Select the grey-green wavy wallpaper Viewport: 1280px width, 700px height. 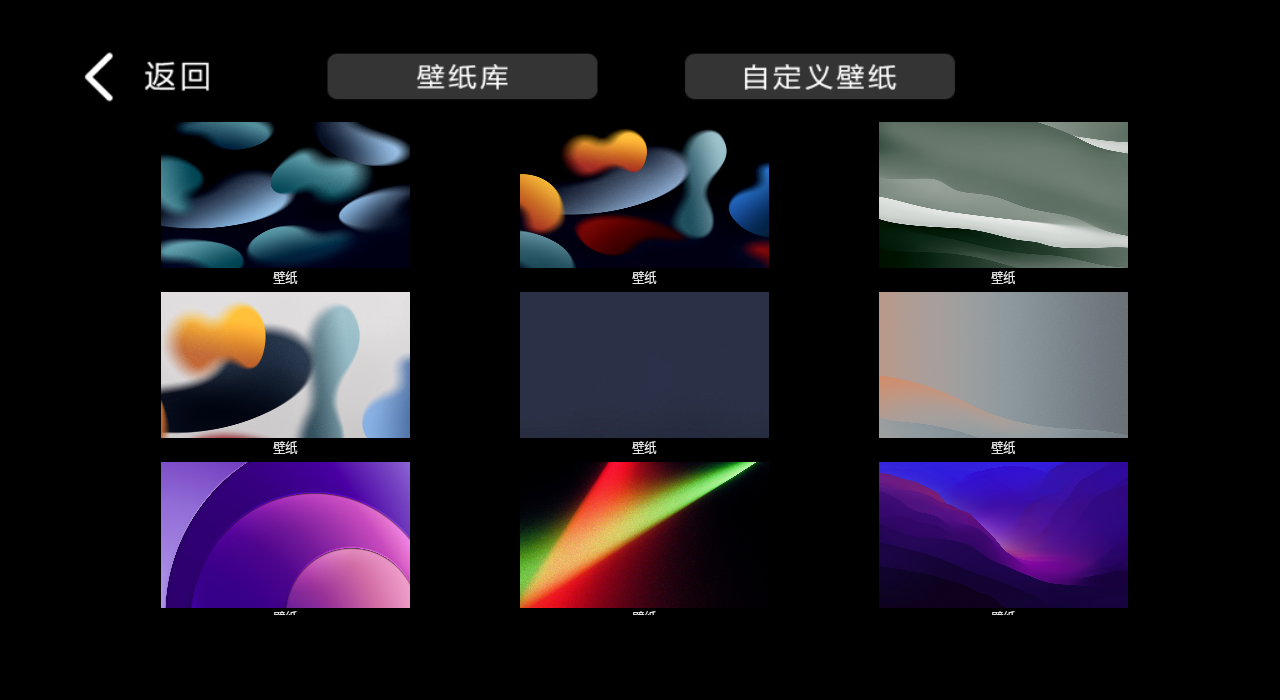1003,195
